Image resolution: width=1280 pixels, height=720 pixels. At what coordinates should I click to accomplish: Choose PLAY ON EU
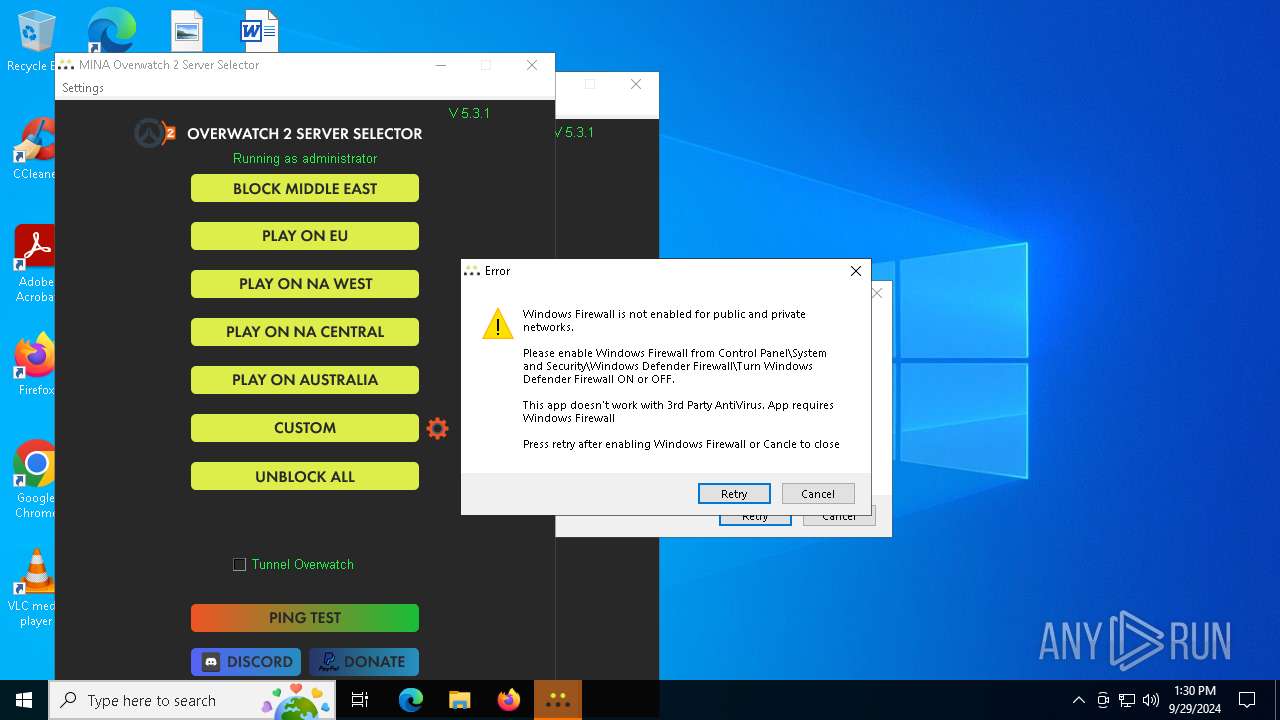coord(305,236)
